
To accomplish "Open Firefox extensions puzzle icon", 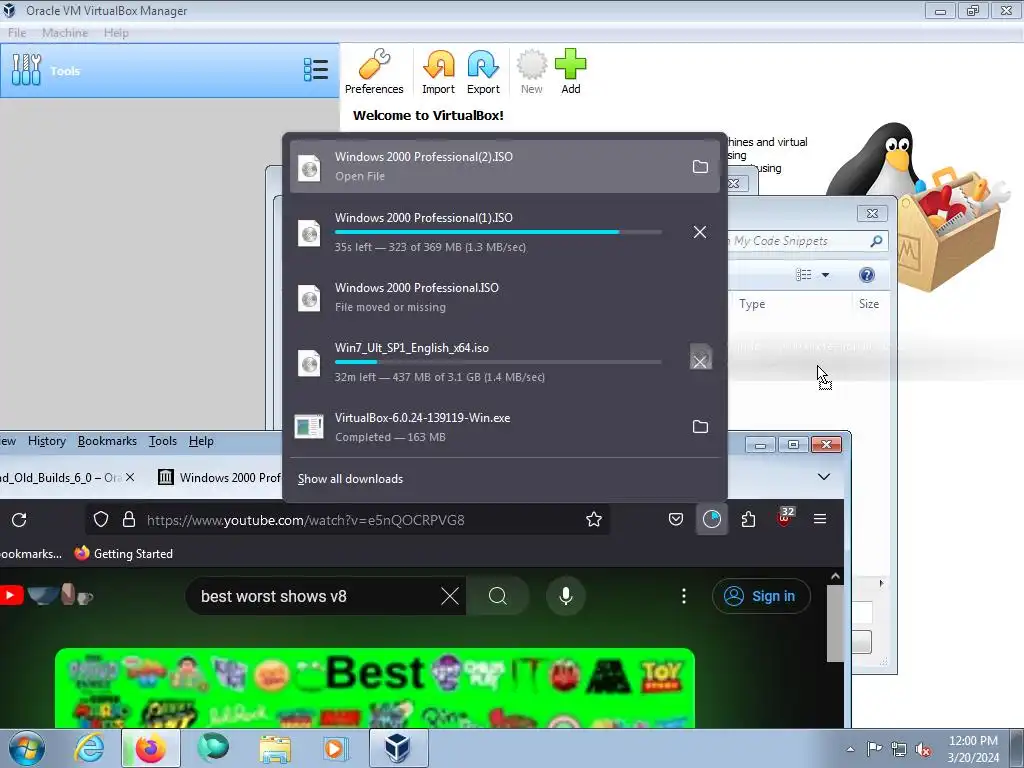I will pyautogui.click(x=748, y=519).
